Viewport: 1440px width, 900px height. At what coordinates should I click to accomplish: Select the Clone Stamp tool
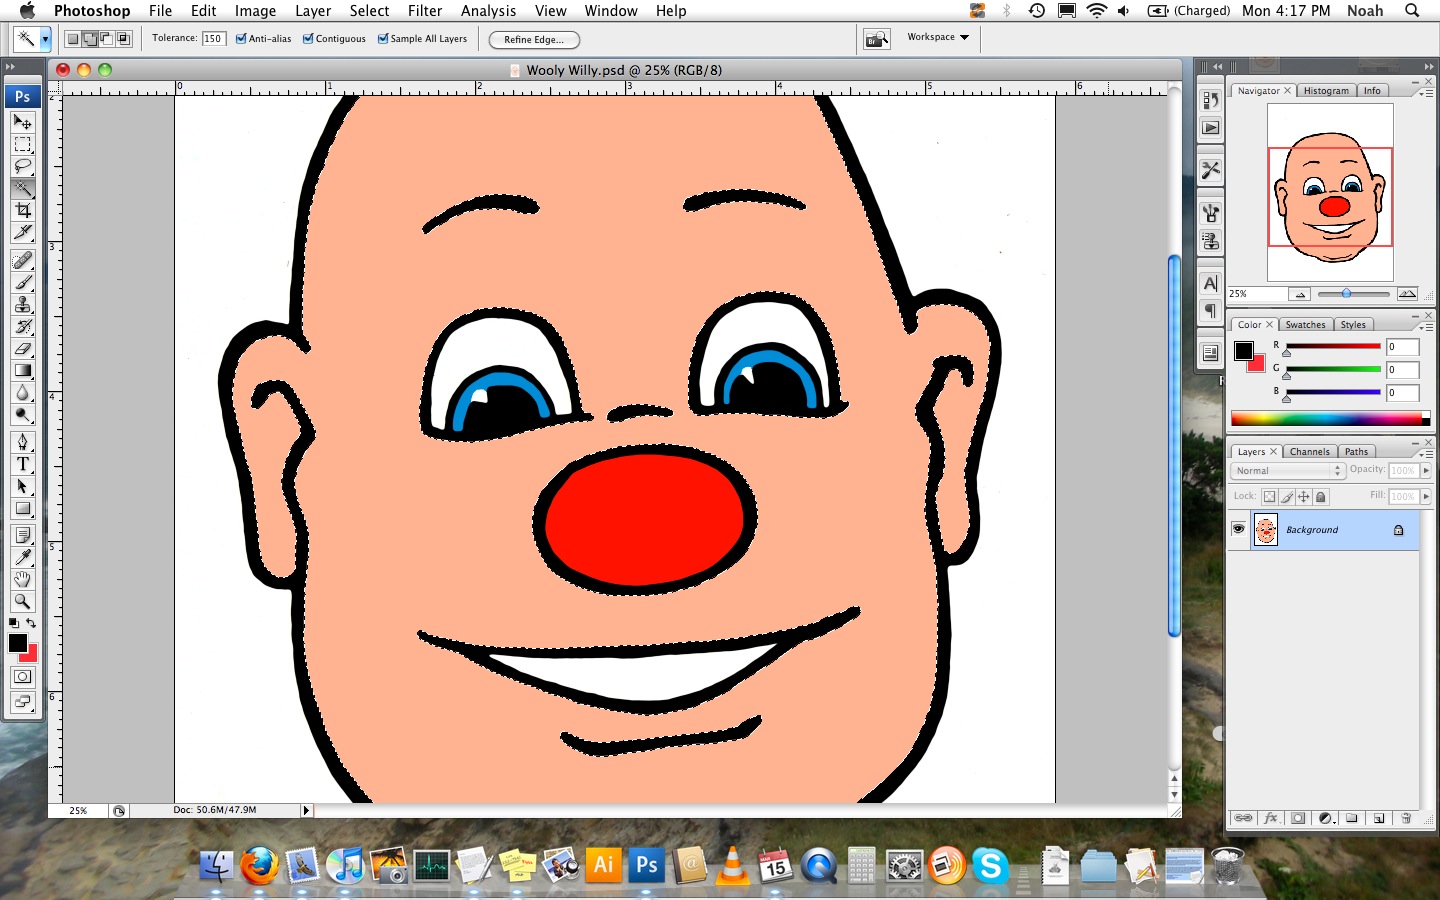(22, 305)
